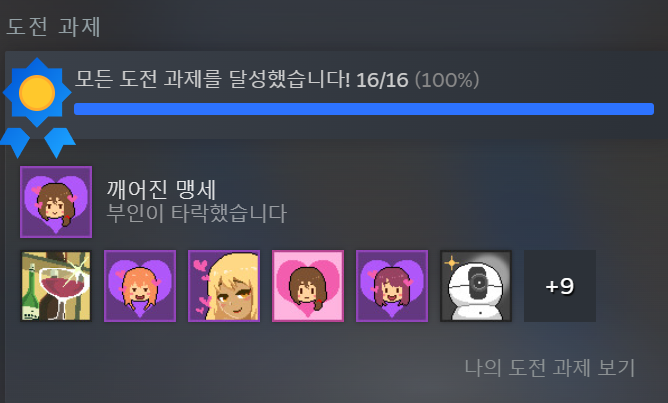This screenshot has height=403, width=668.
Task: Select the 깨어진 맹세 achievement title
Action: point(161,190)
